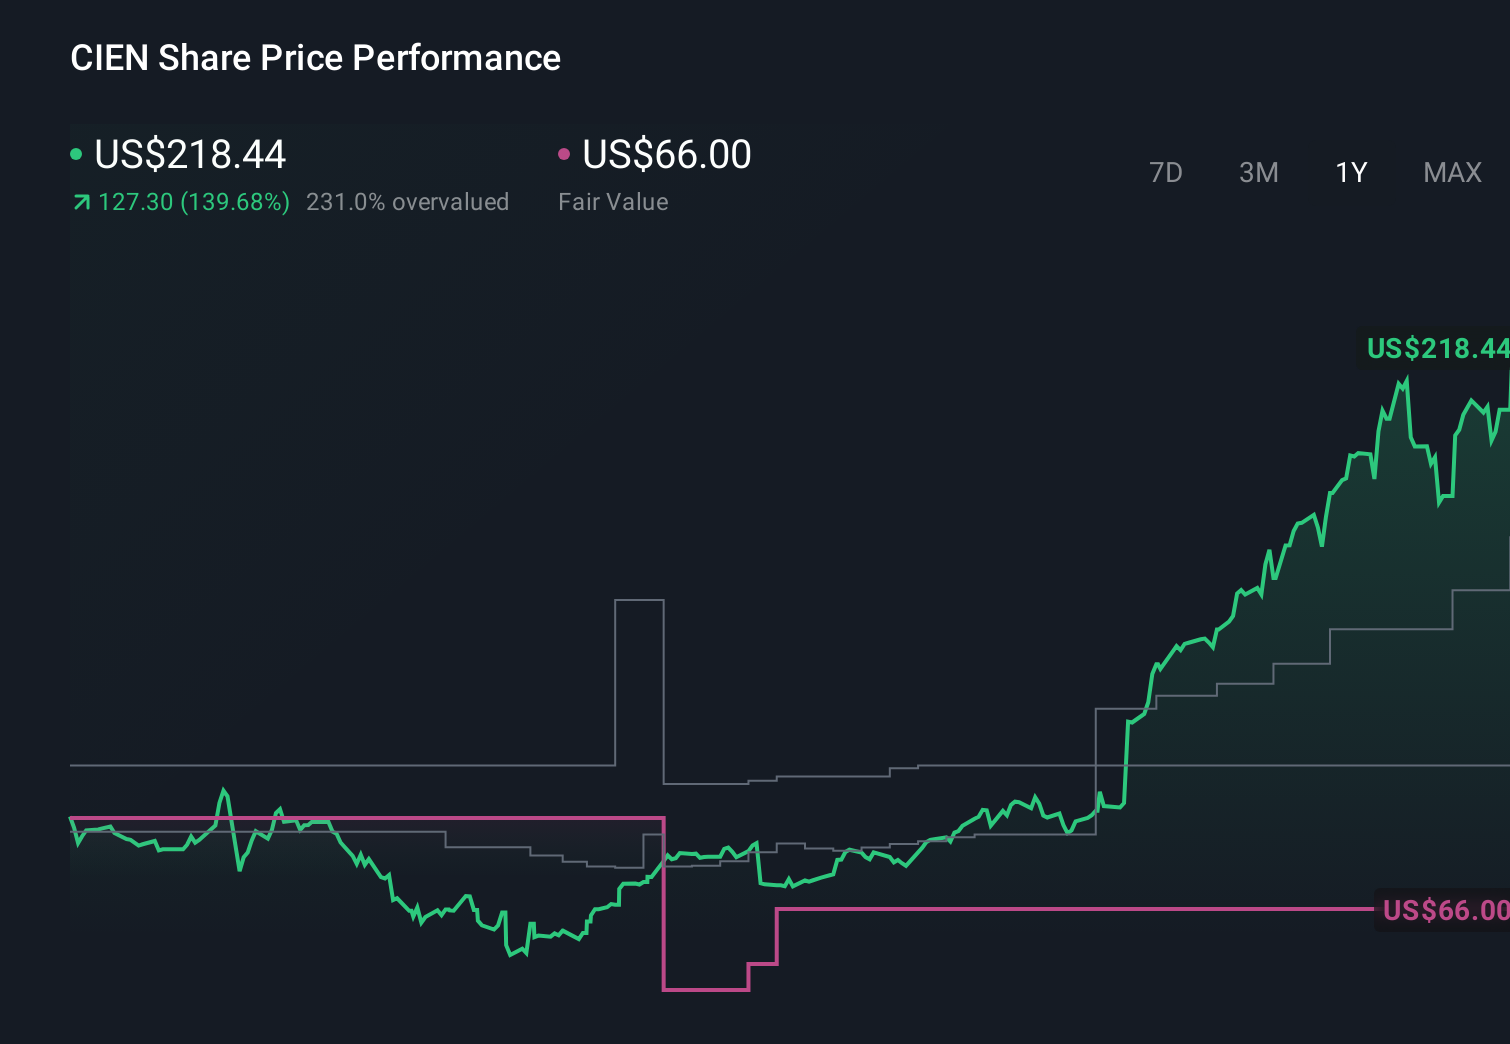Click the US$218.44 header price
Viewport: 1510px width, 1044px height.
pos(190,155)
